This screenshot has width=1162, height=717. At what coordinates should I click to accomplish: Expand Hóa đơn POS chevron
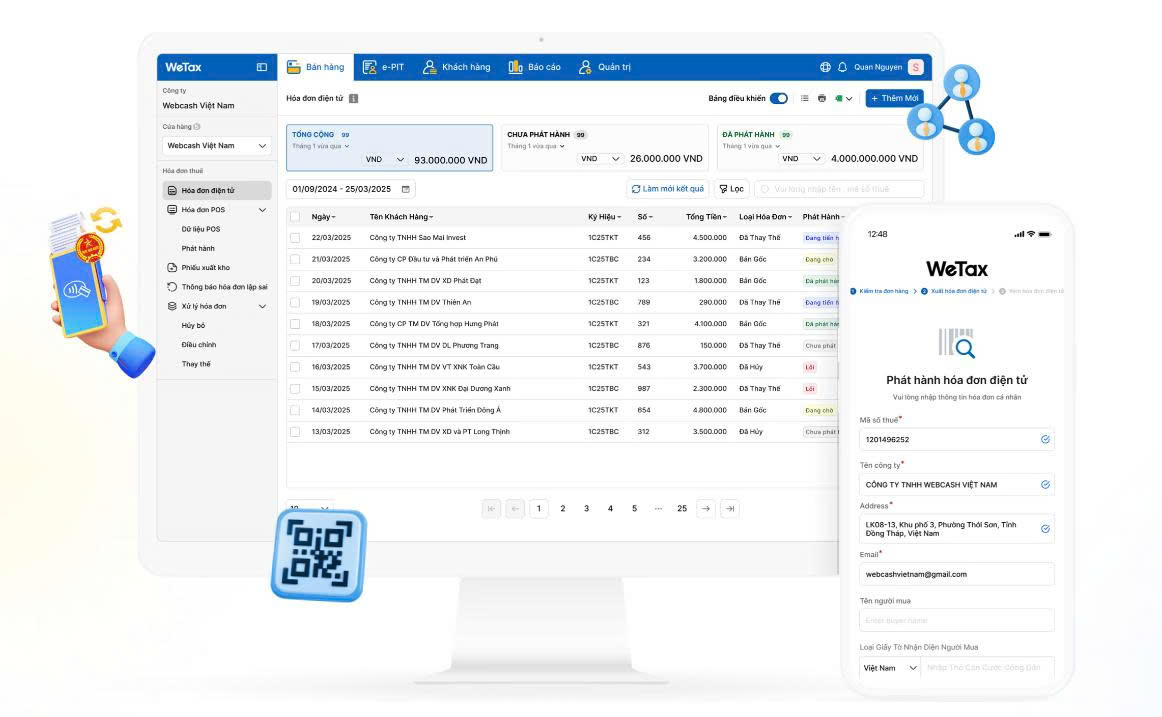pos(262,210)
